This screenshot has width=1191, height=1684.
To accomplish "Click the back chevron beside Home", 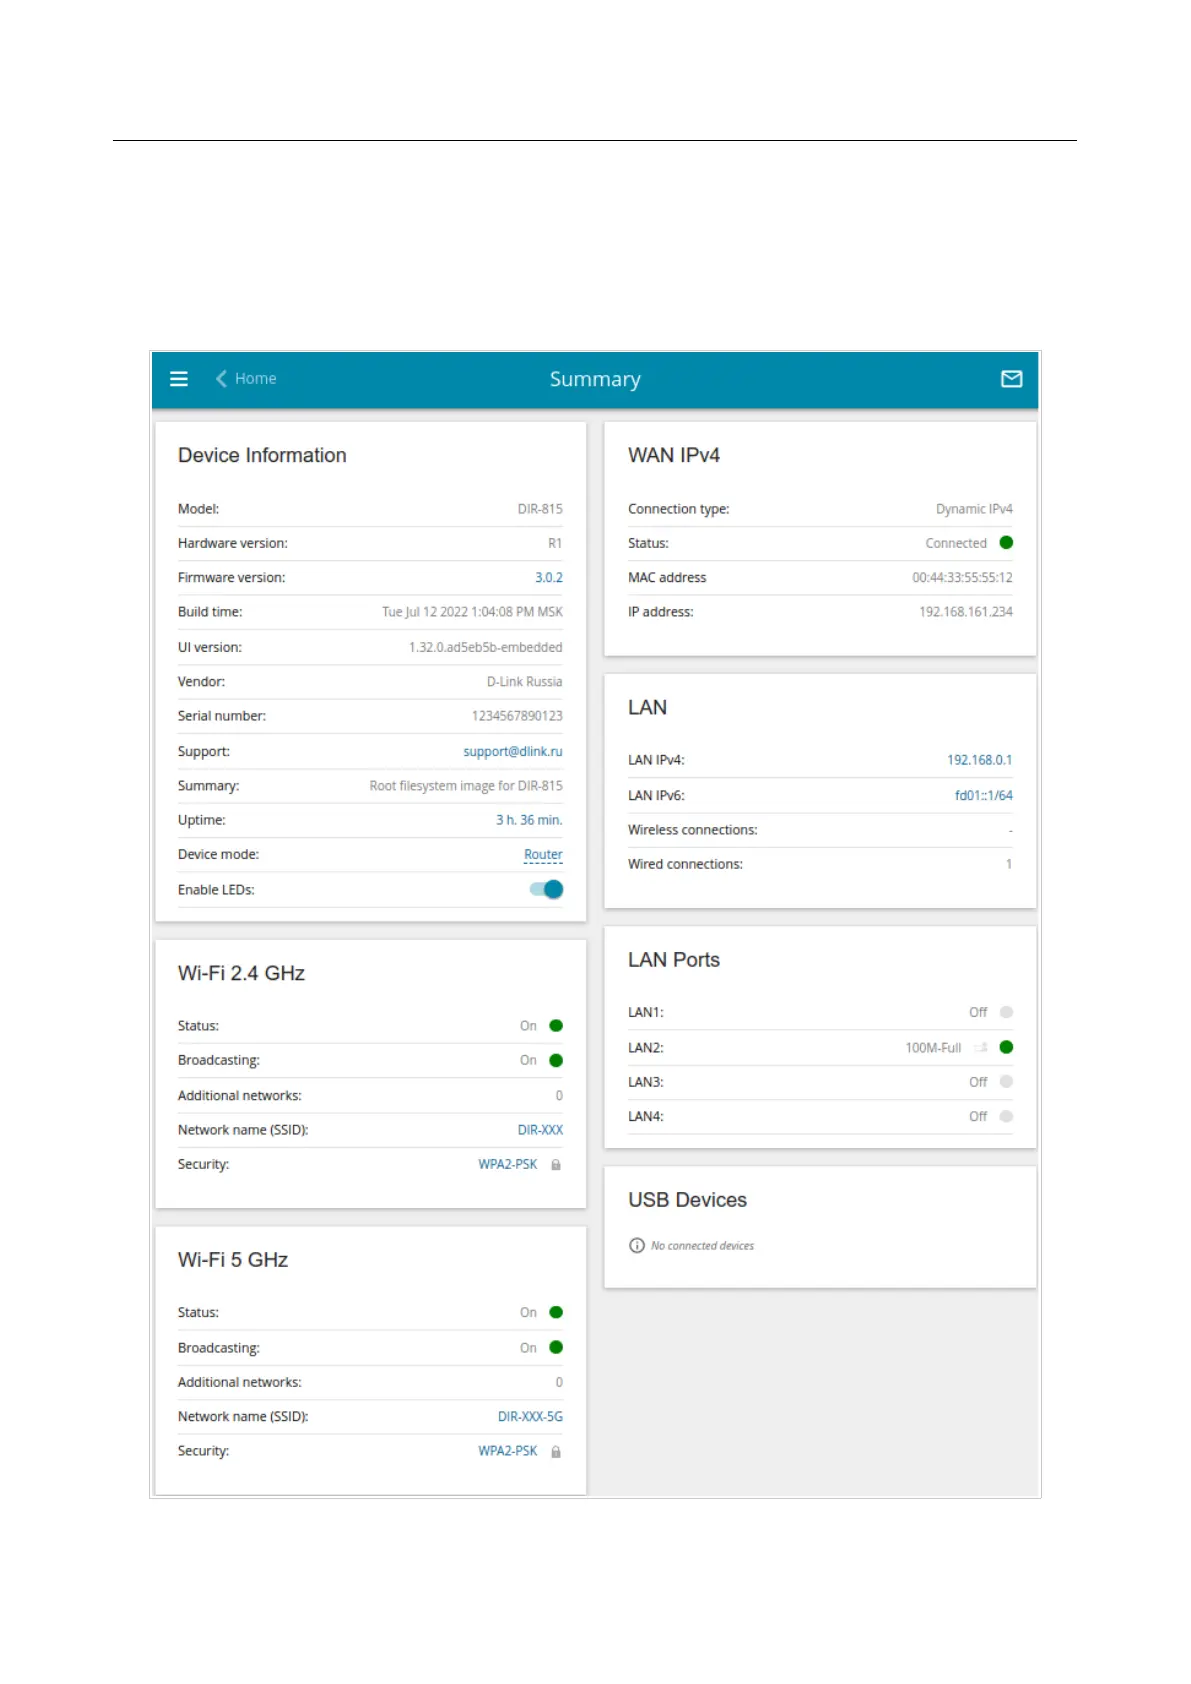I will point(221,379).
